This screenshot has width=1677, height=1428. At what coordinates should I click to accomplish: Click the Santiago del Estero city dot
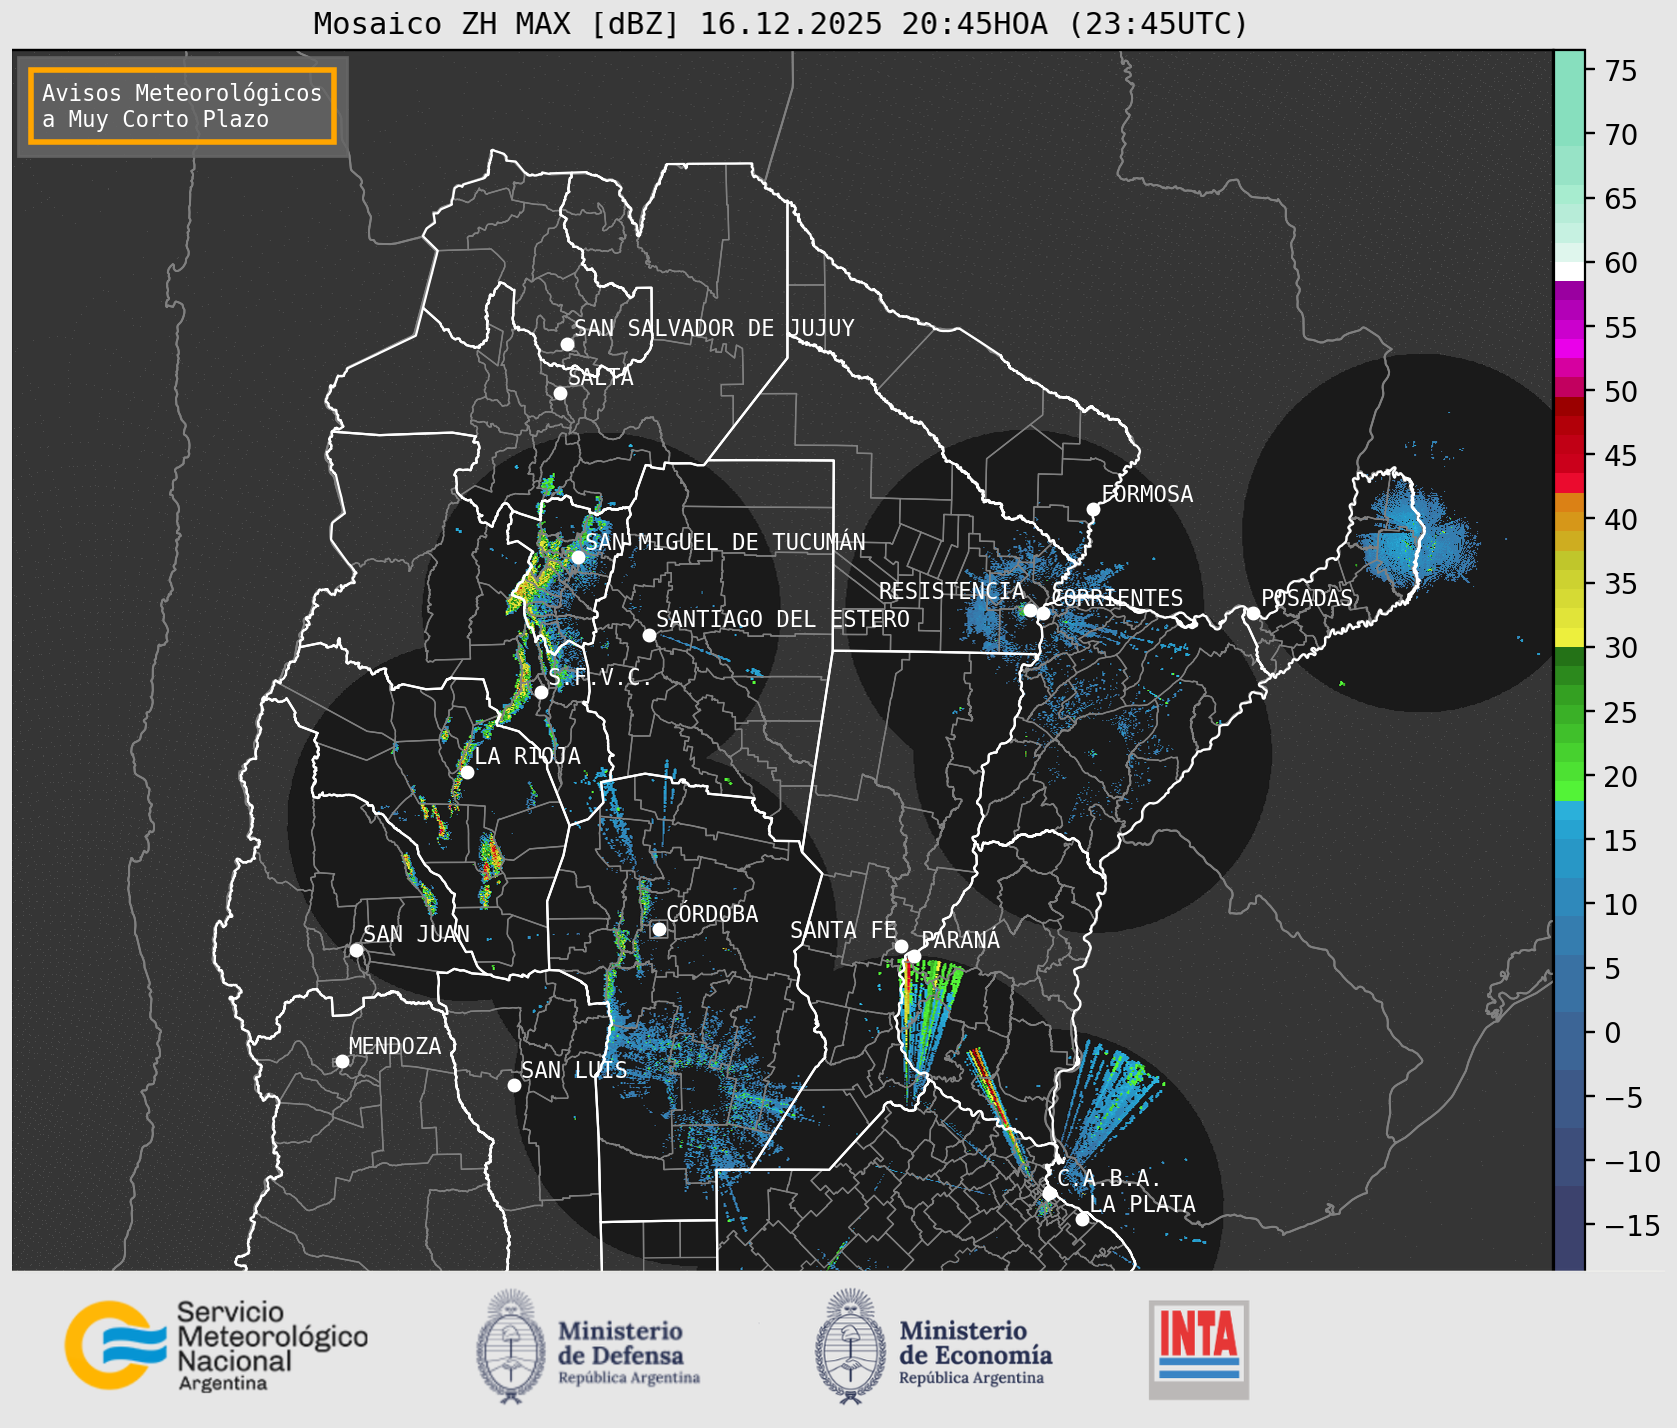pyautogui.click(x=649, y=635)
